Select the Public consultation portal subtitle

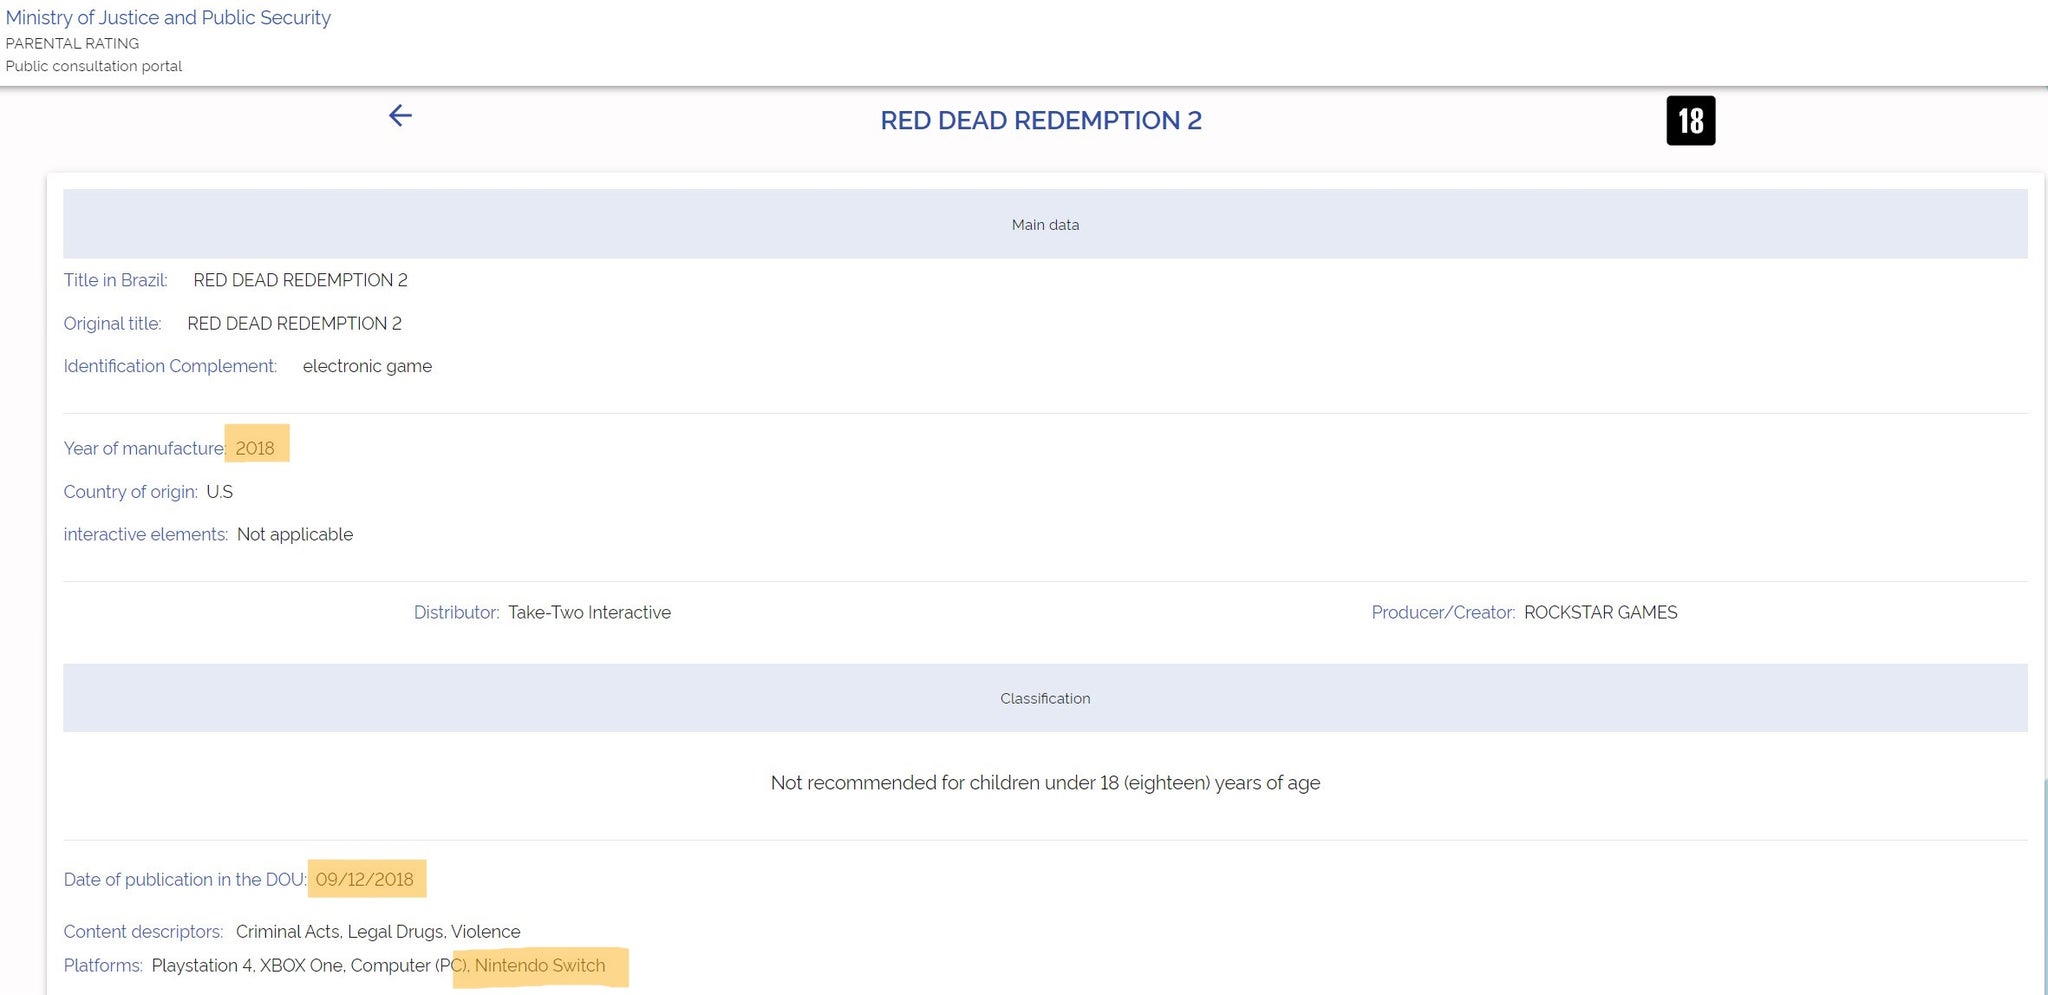(x=94, y=66)
